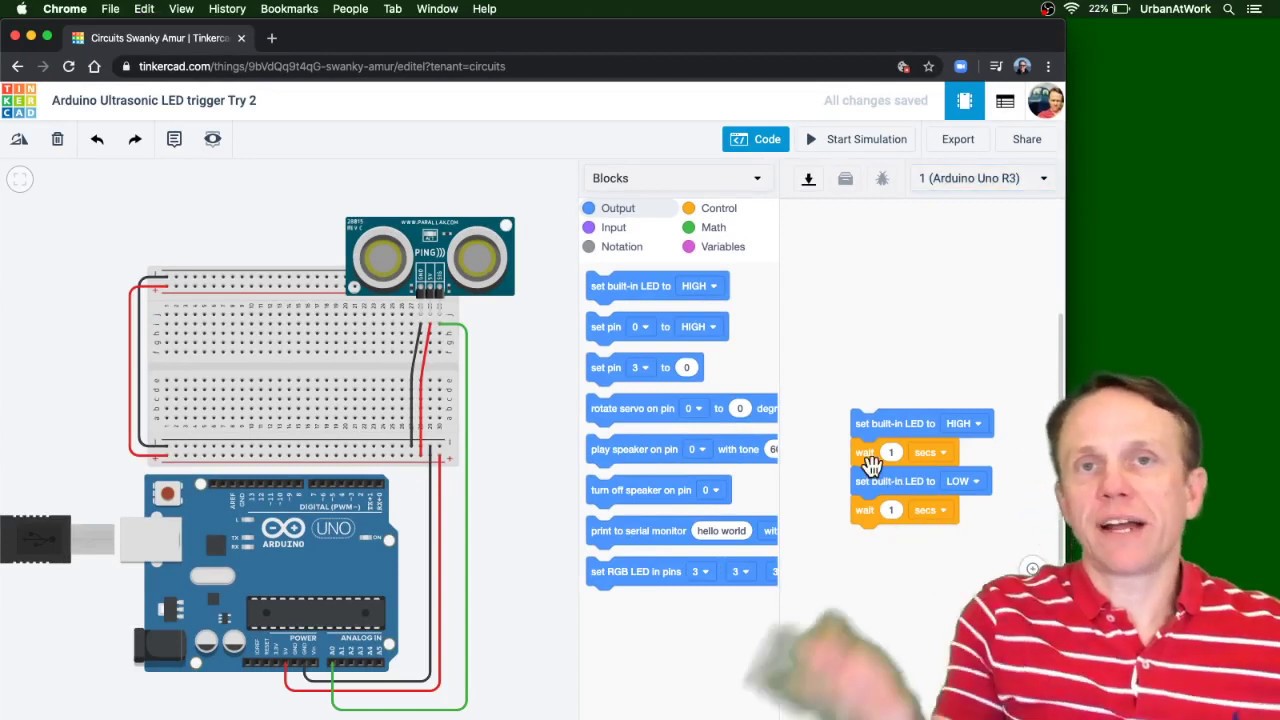Open speaker pin dropdown
The image size is (1280, 720).
tap(697, 449)
